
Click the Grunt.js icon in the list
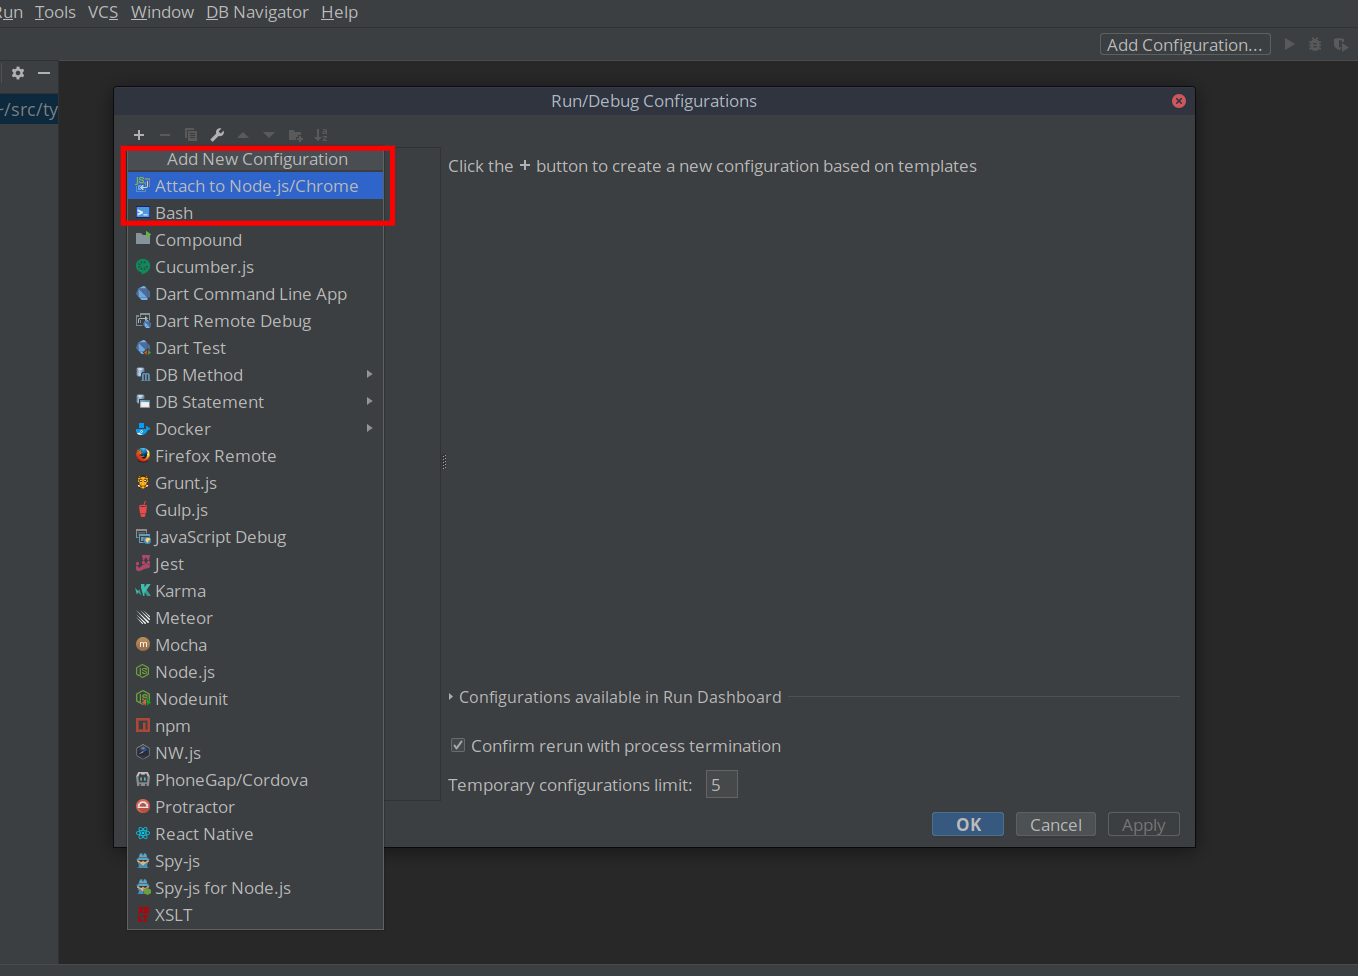coord(143,483)
